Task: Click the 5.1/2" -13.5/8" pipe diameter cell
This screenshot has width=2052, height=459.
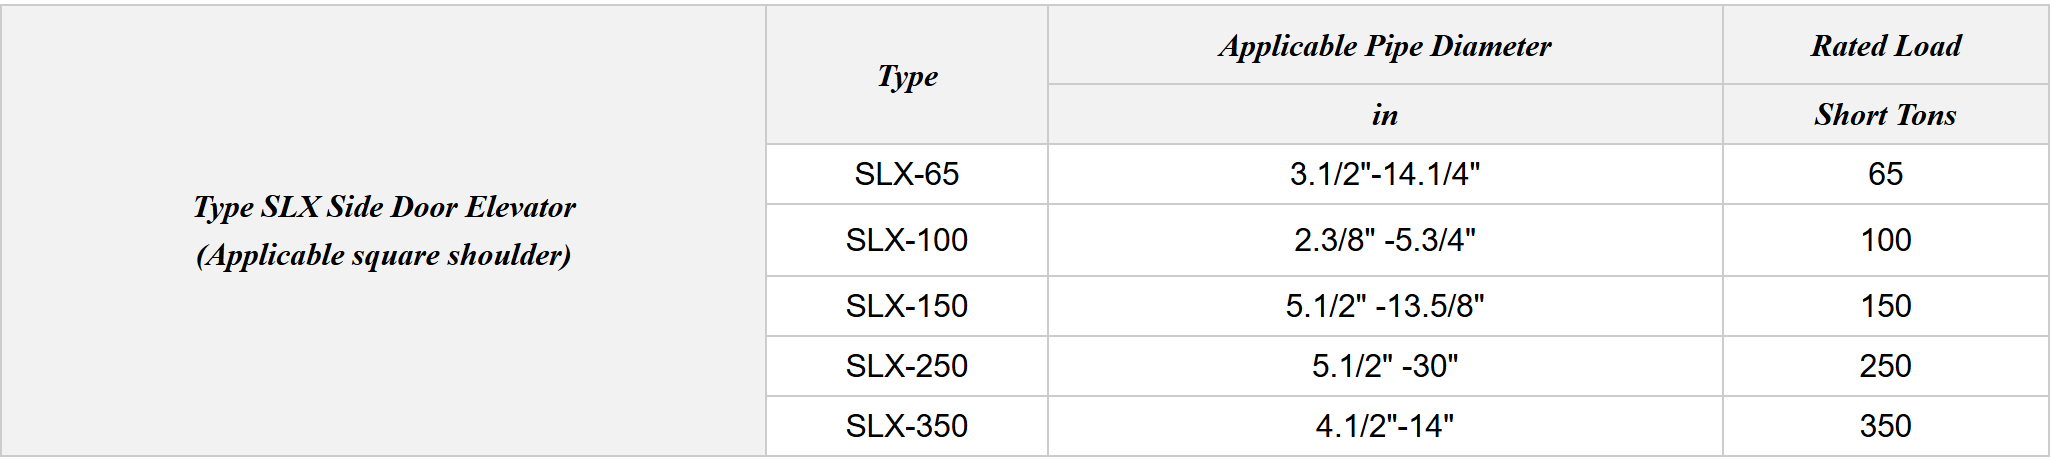Action: coord(1384,306)
